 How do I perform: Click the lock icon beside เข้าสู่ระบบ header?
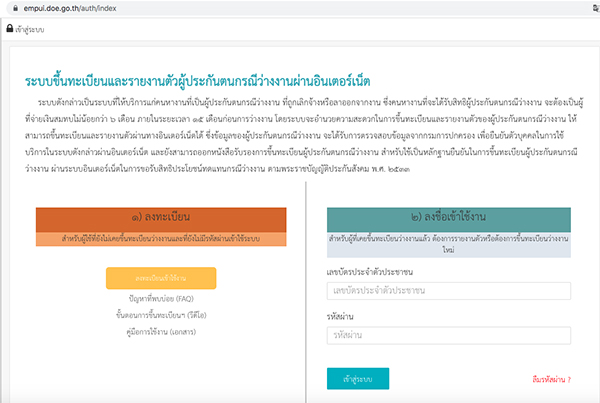click(10, 28)
